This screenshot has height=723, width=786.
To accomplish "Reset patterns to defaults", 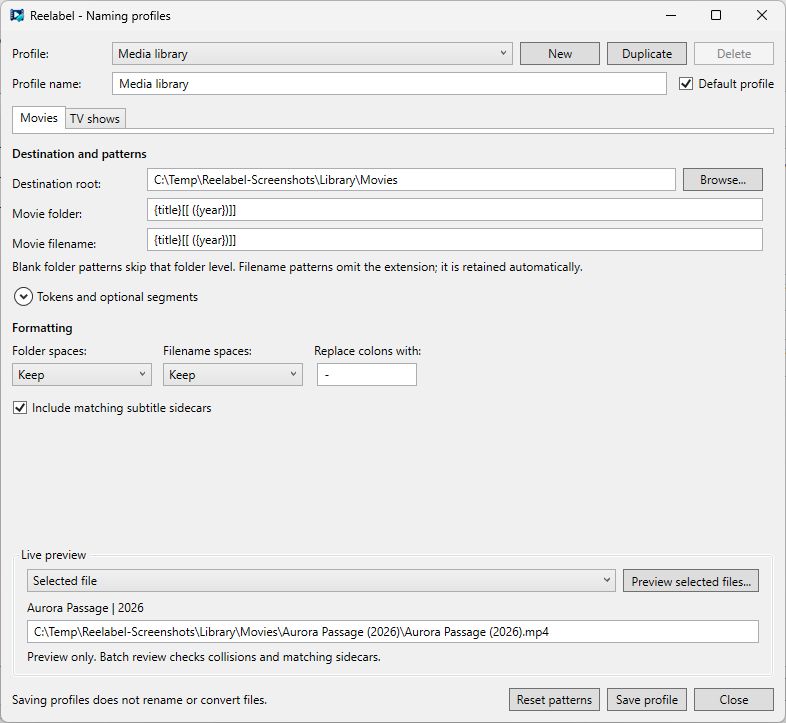I will [554, 699].
